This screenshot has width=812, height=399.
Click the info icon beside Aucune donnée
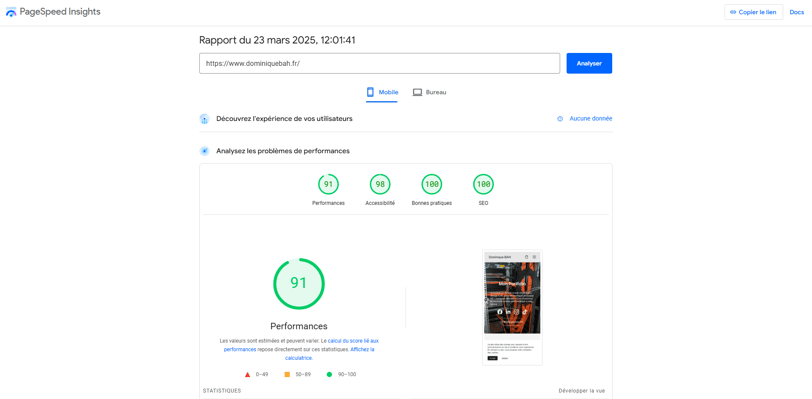(560, 119)
